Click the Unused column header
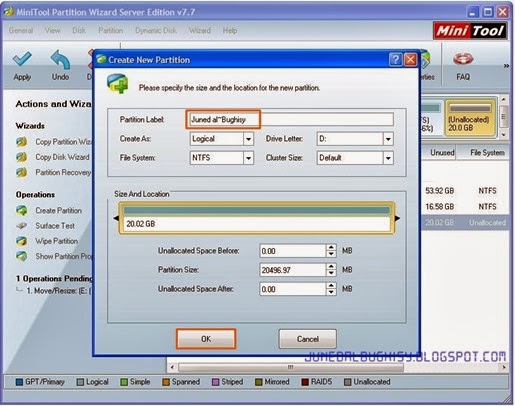 [x=442, y=153]
